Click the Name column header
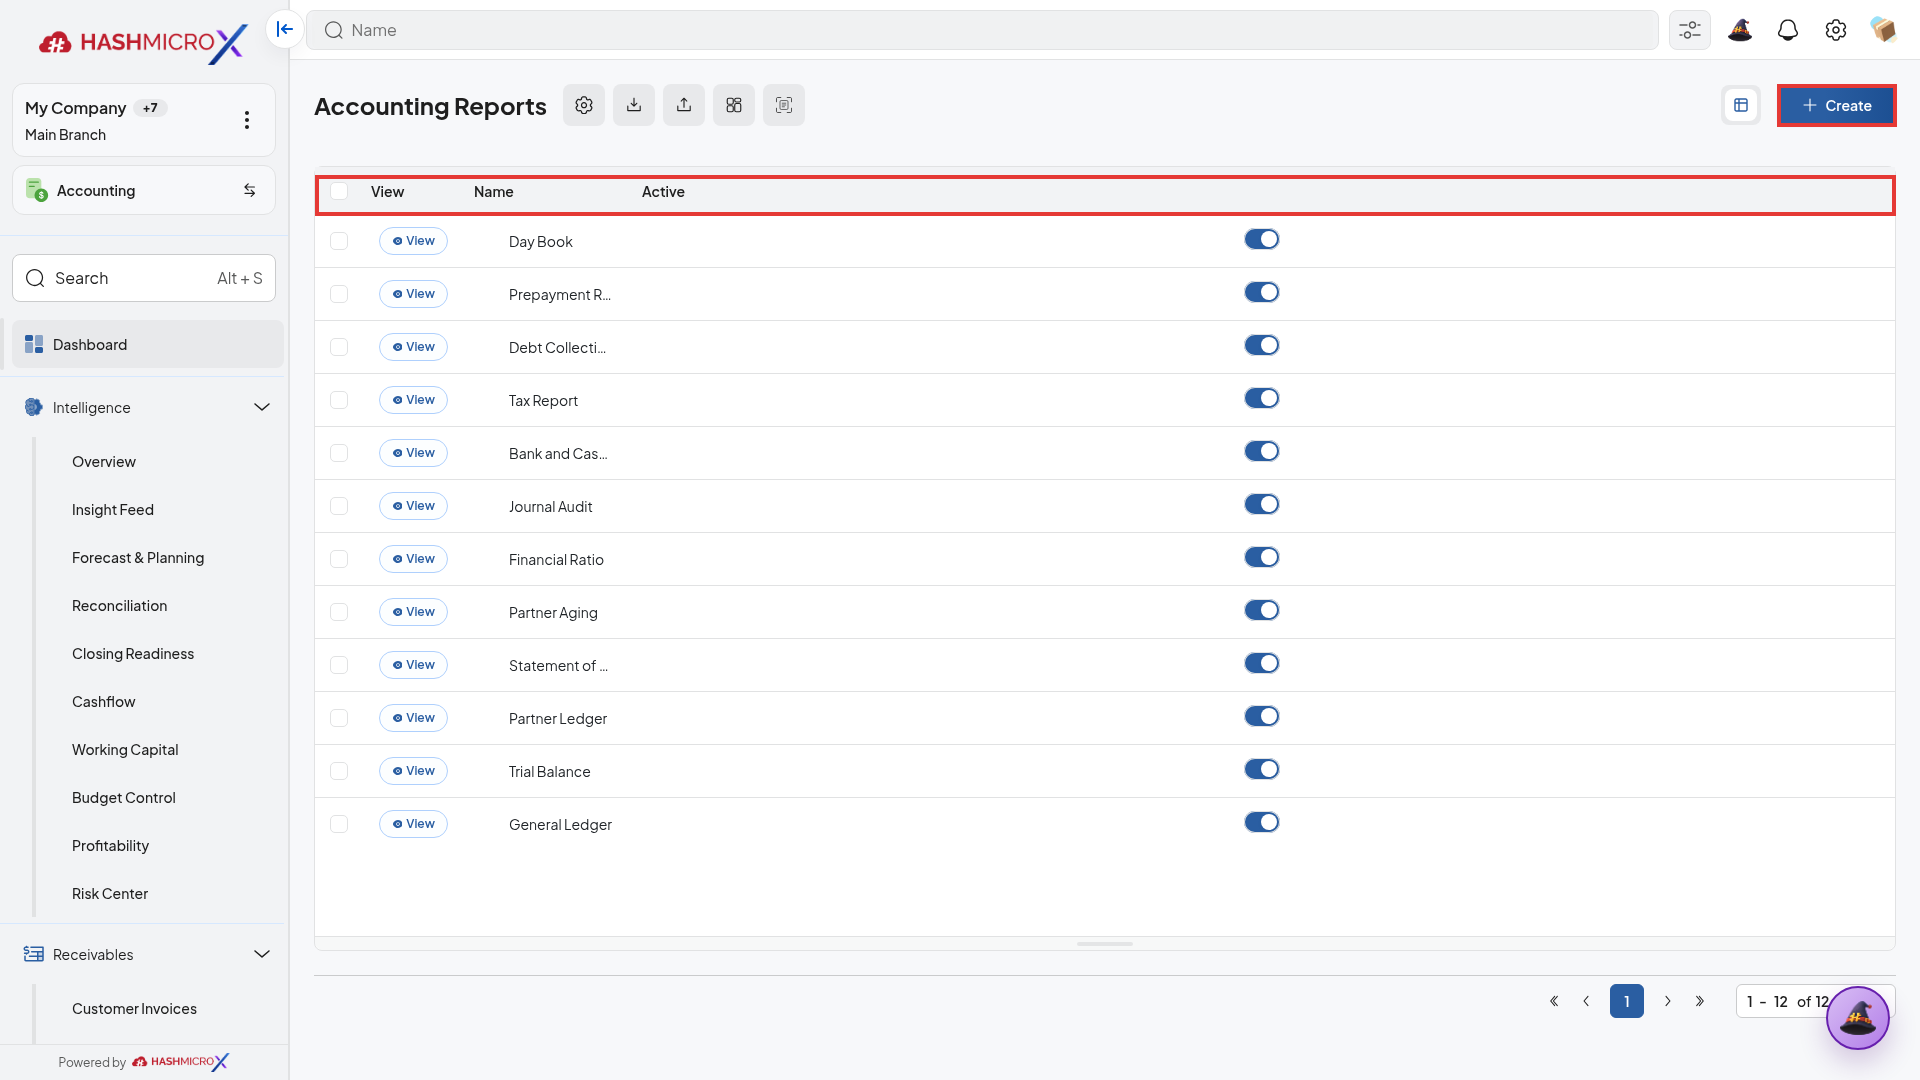Image resolution: width=1920 pixels, height=1080 pixels. (494, 192)
